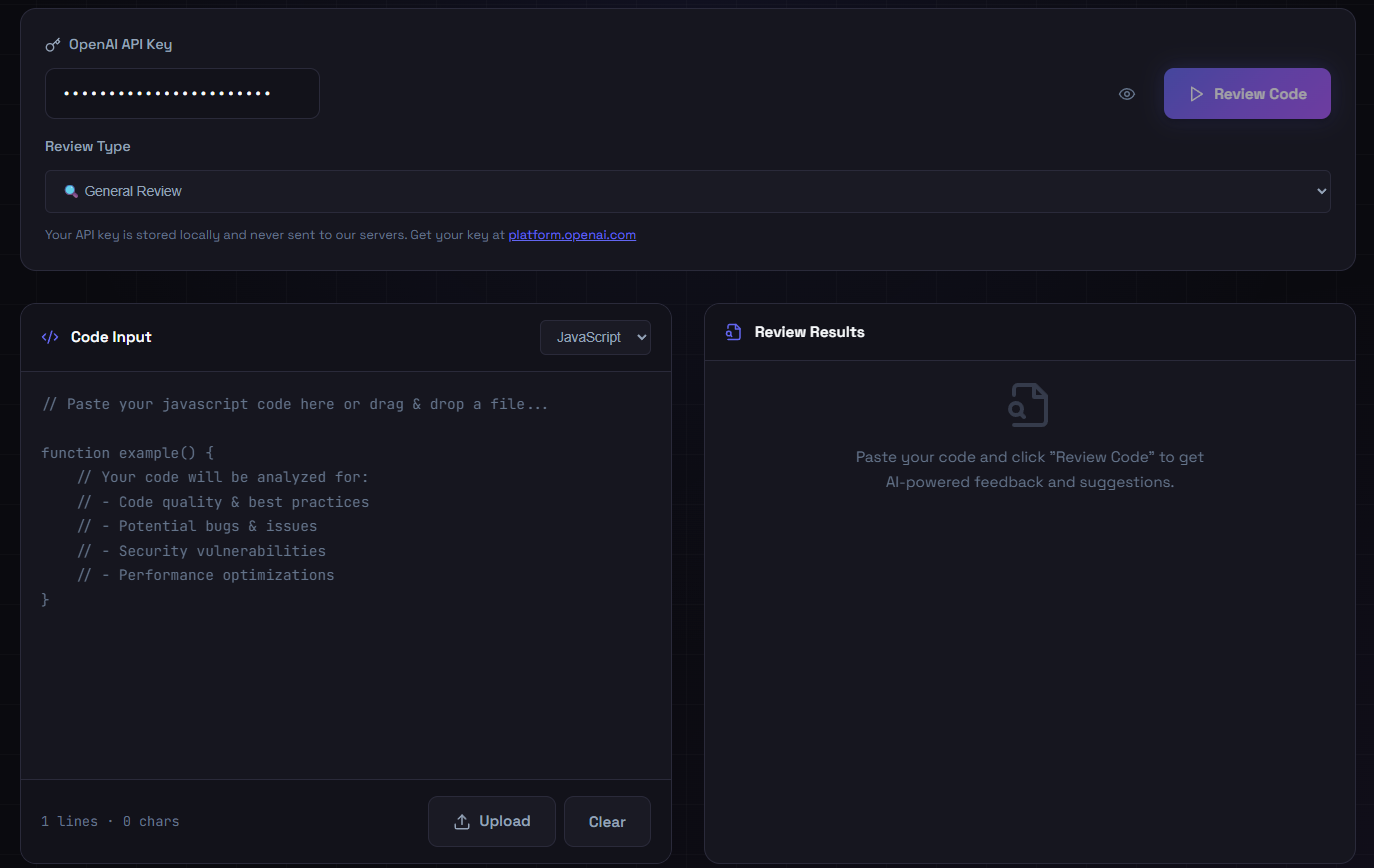Clear the code editor with the Clear button
Image resolution: width=1374 pixels, height=868 pixels.
pyautogui.click(x=607, y=821)
